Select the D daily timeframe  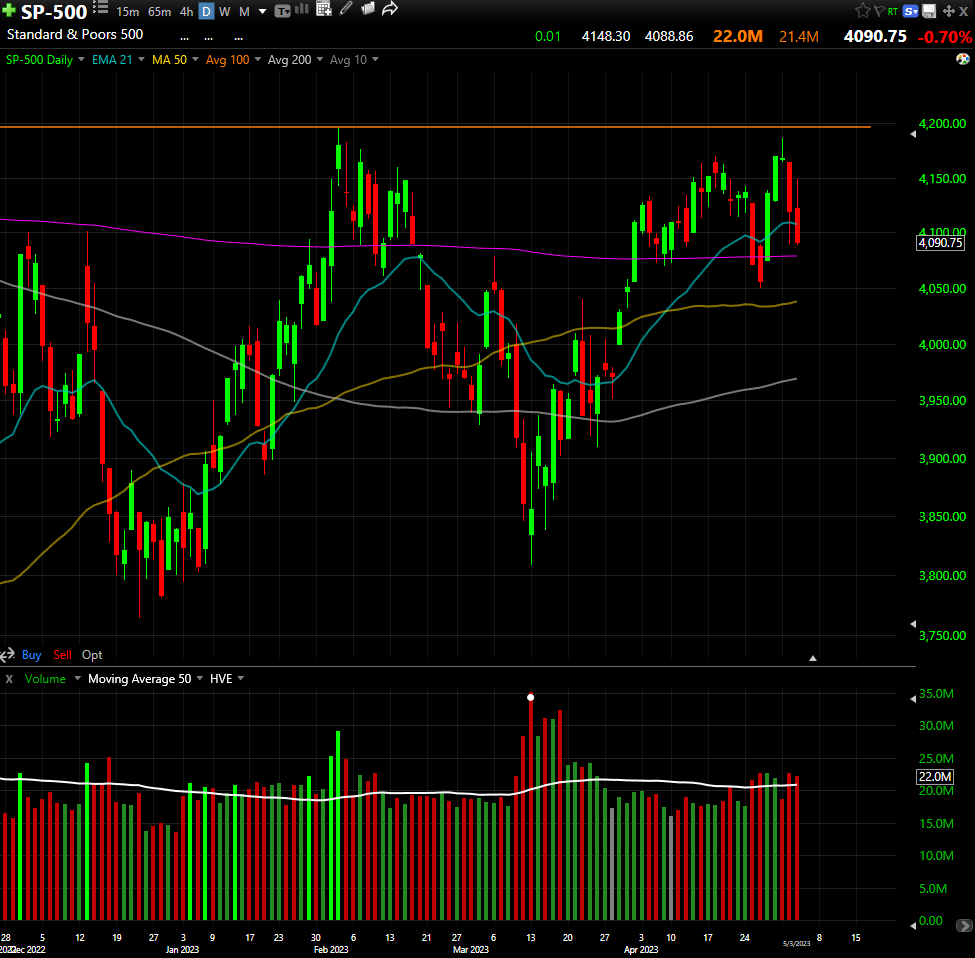point(206,12)
